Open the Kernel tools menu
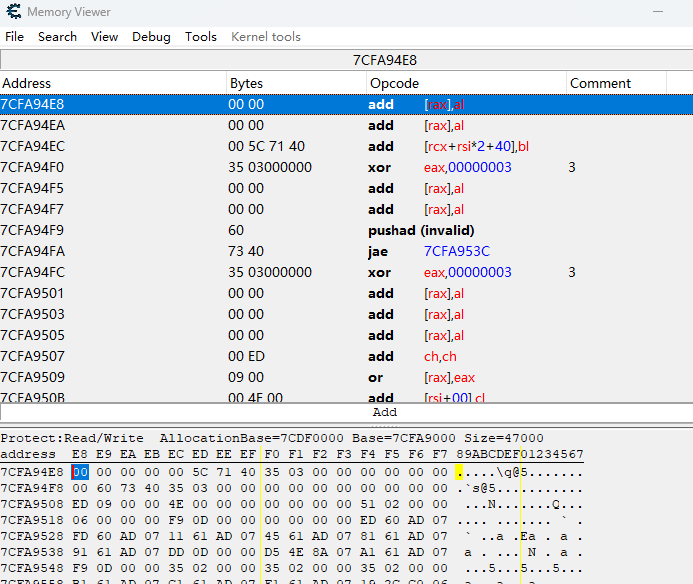This screenshot has width=693, height=584. pyautogui.click(x=266, y=37)
